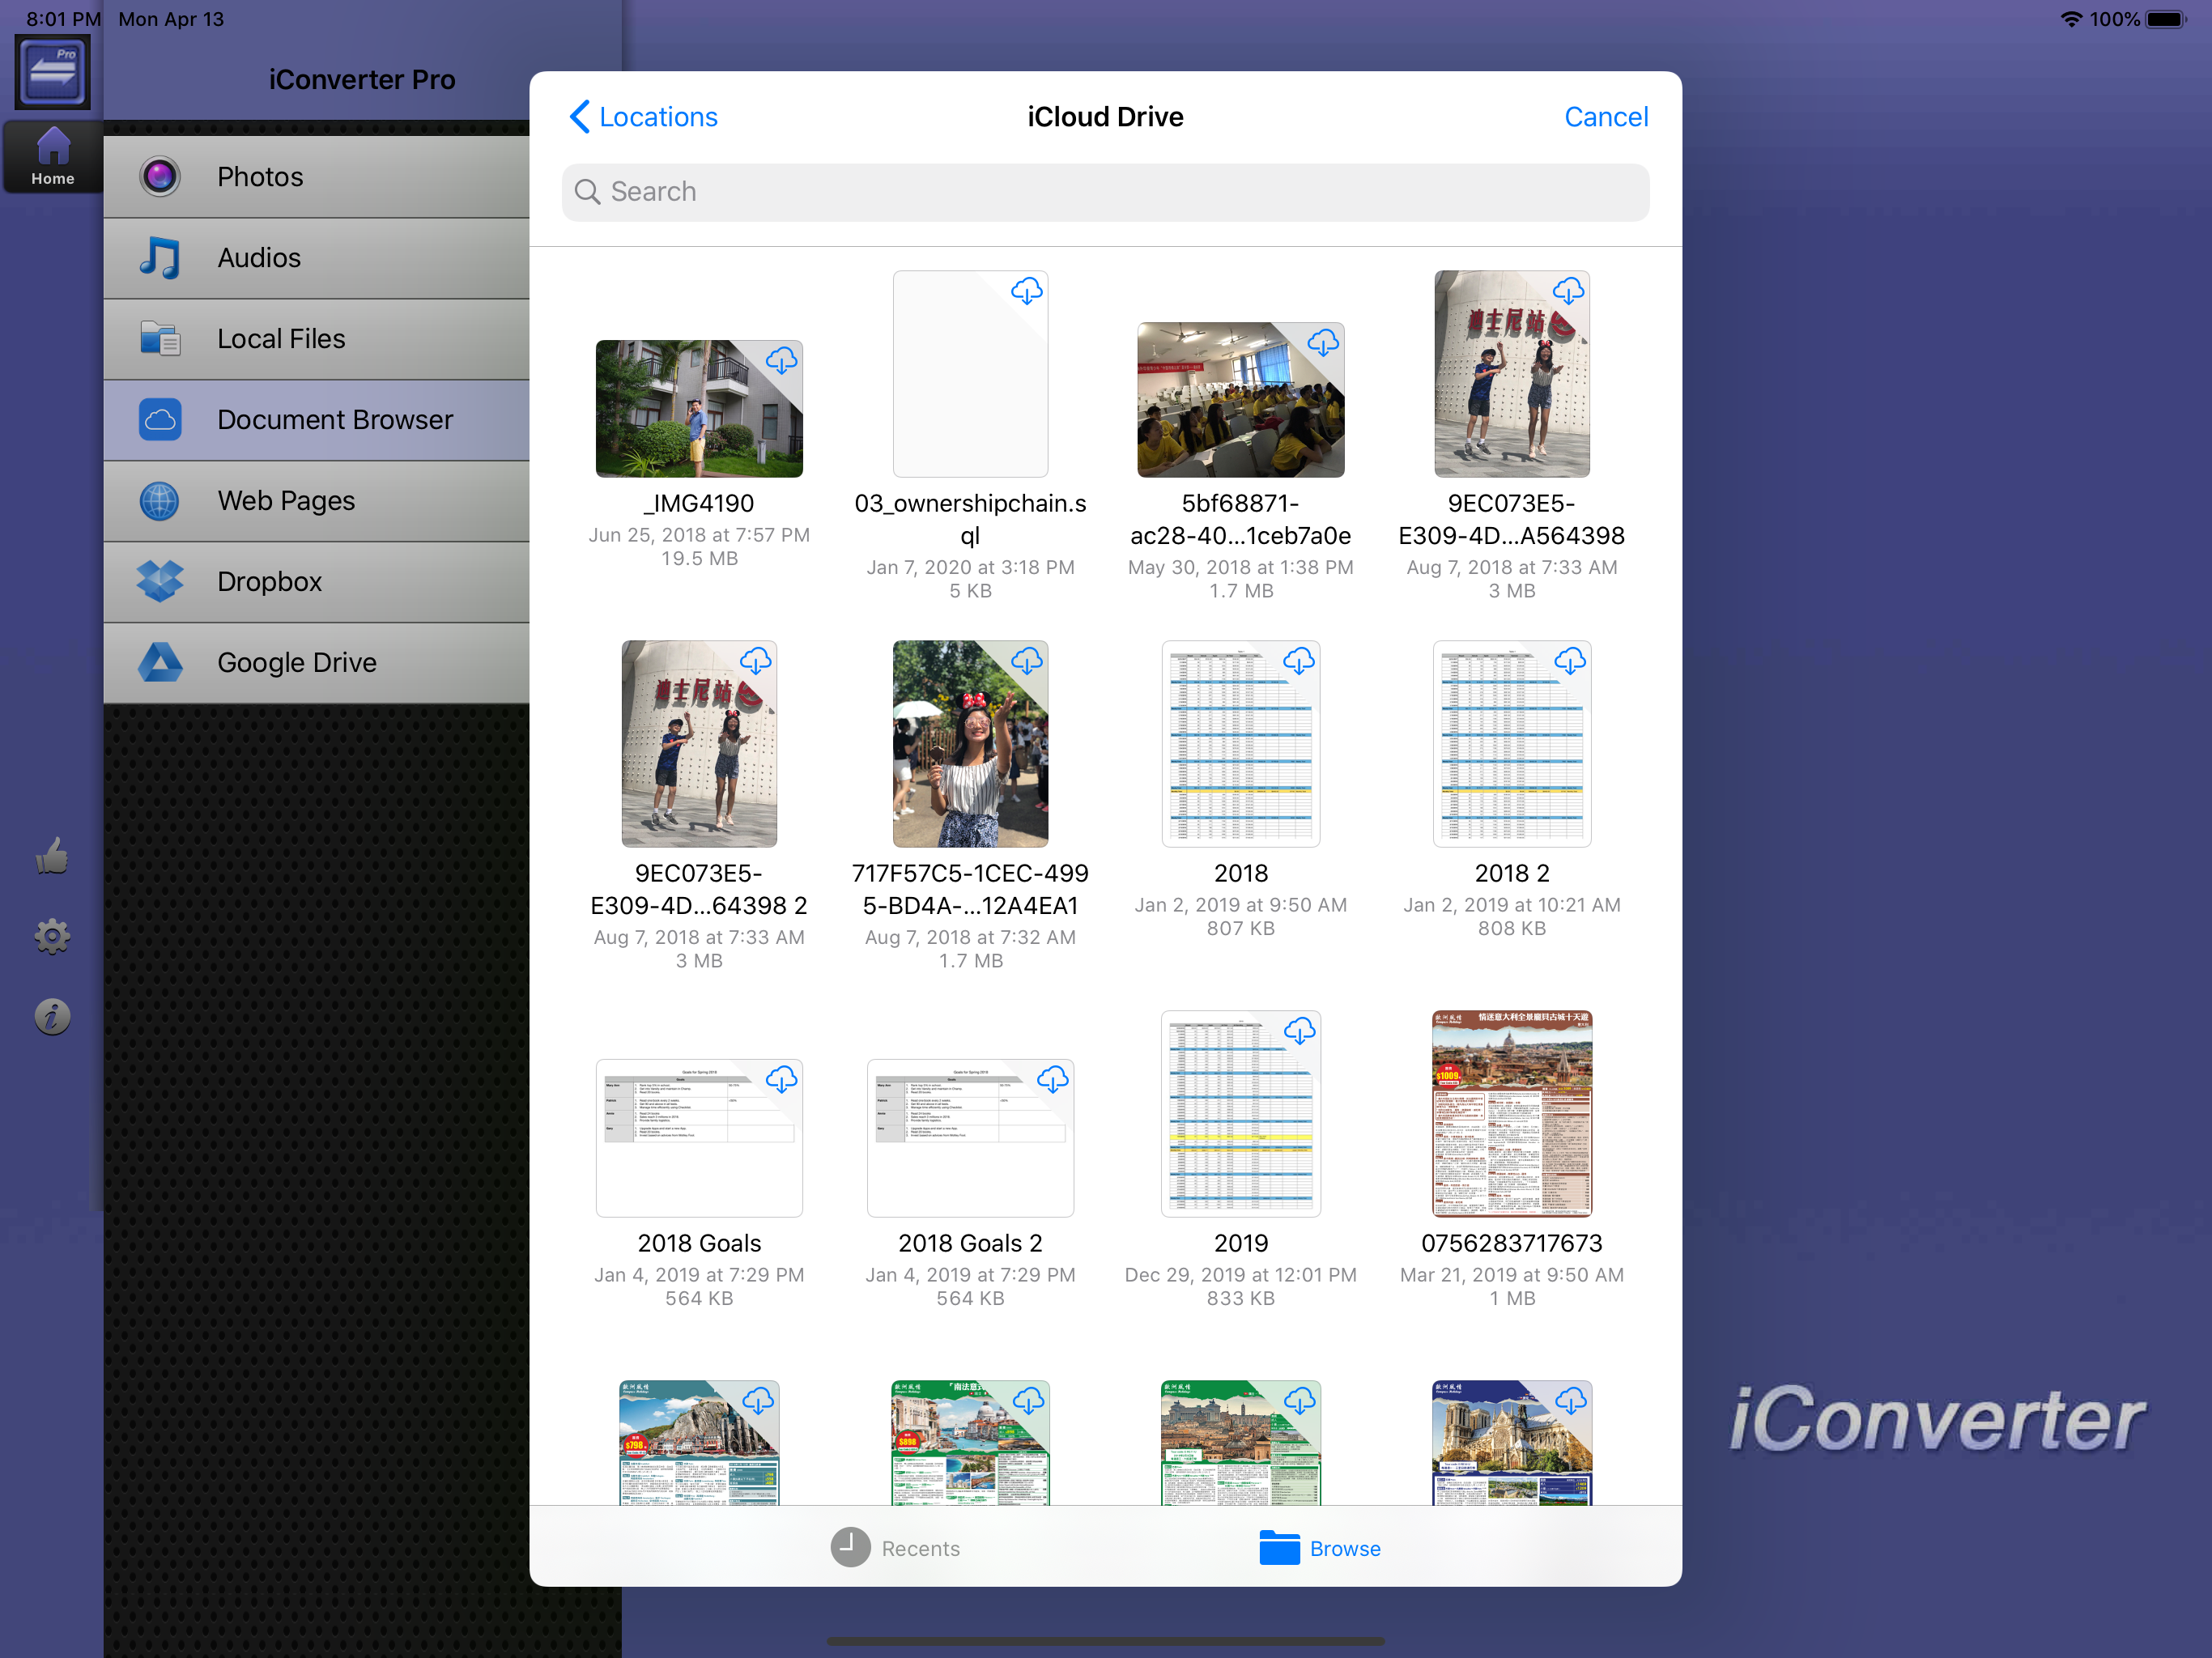Go back to Locations

[x=644, y=117]
